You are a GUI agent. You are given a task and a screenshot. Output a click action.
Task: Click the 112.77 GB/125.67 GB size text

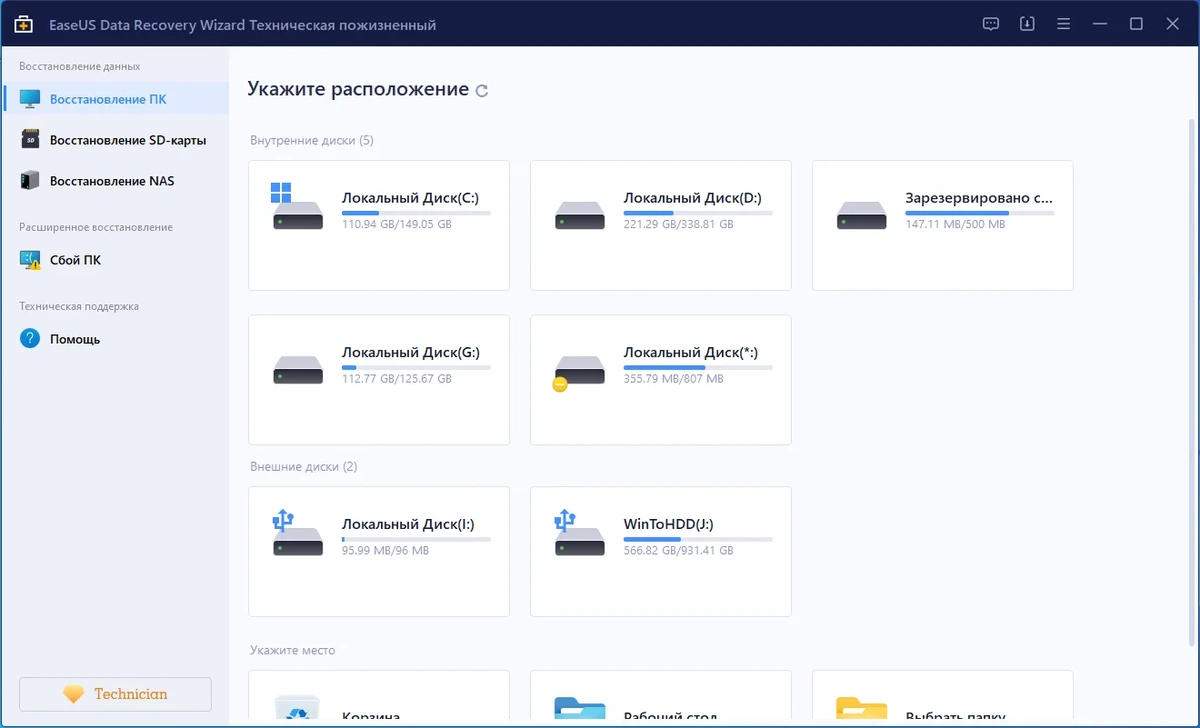(397, 379)
